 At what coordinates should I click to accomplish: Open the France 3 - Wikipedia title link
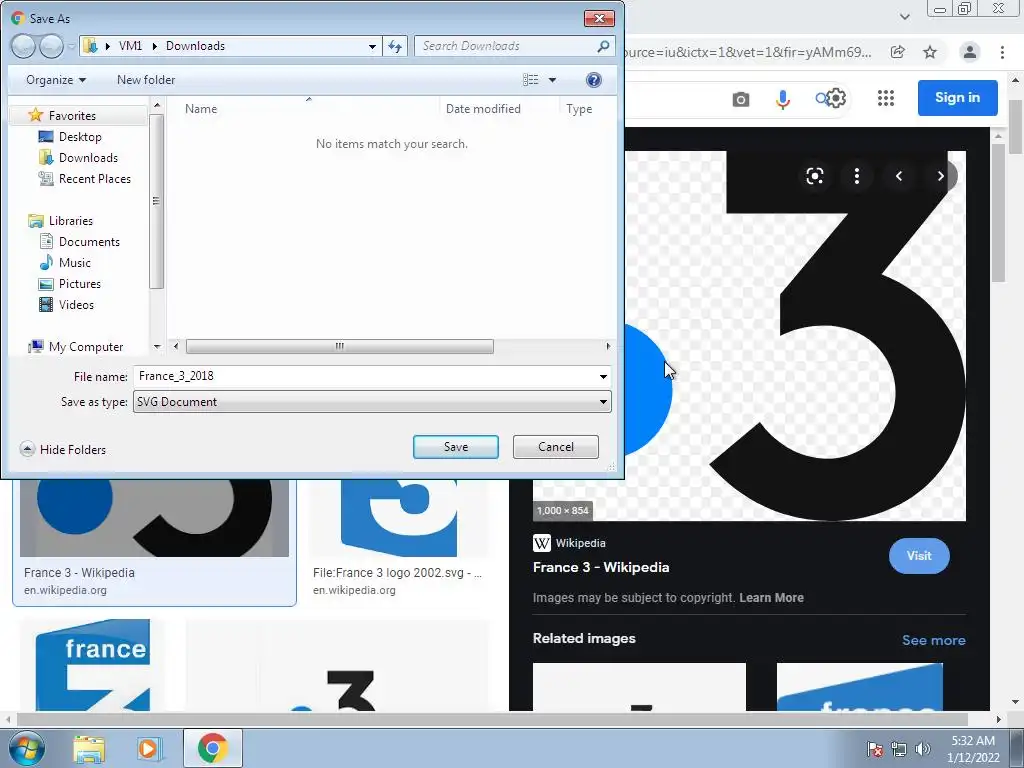point(601,568)
